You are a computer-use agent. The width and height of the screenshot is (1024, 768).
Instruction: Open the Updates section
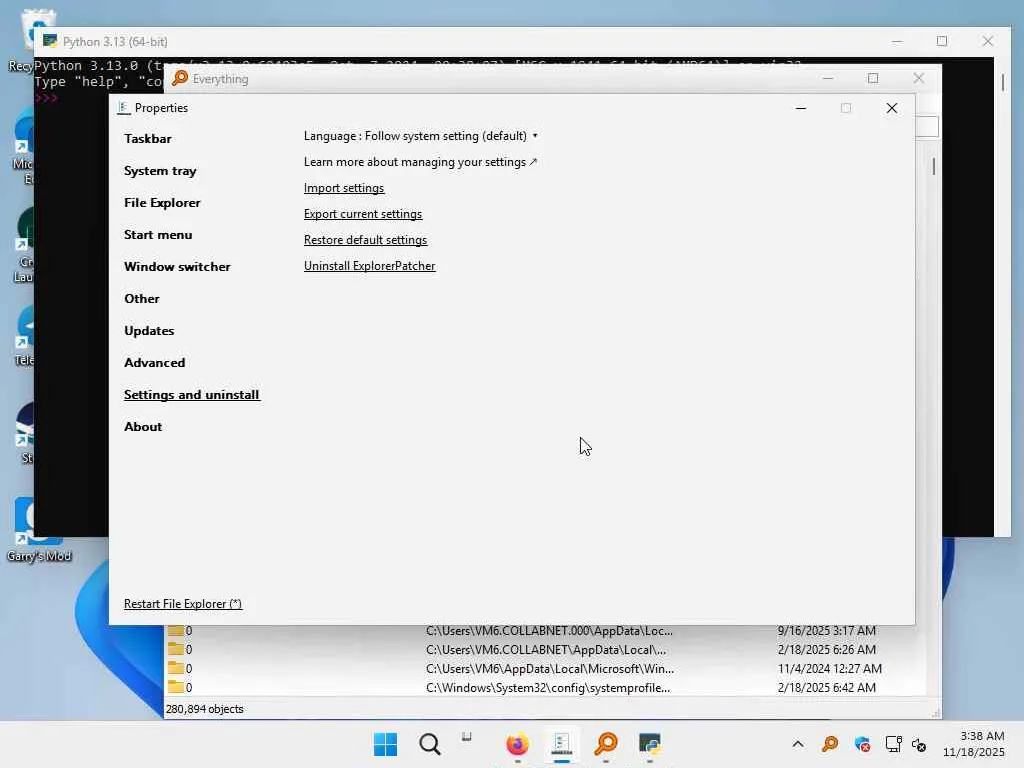click(x=149, y=330)
